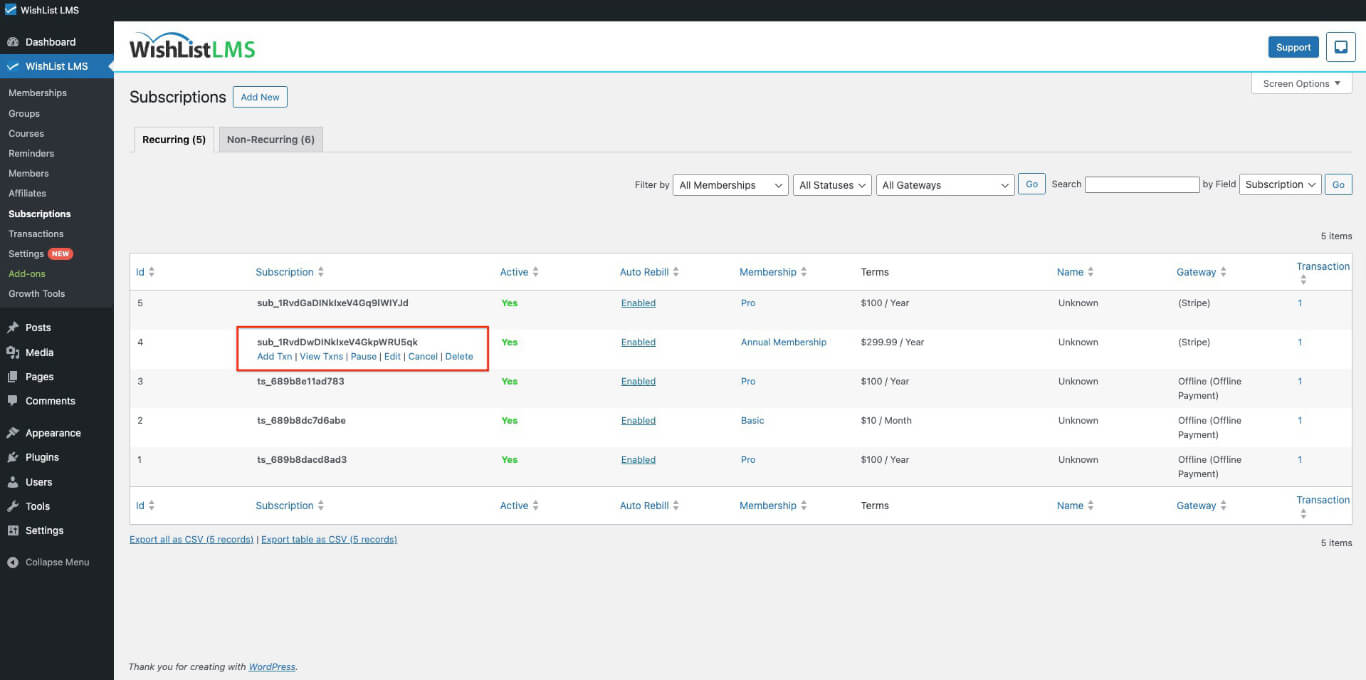
Task: Toggle Auto Rebill for the Basic membership row
Action: 638,420
